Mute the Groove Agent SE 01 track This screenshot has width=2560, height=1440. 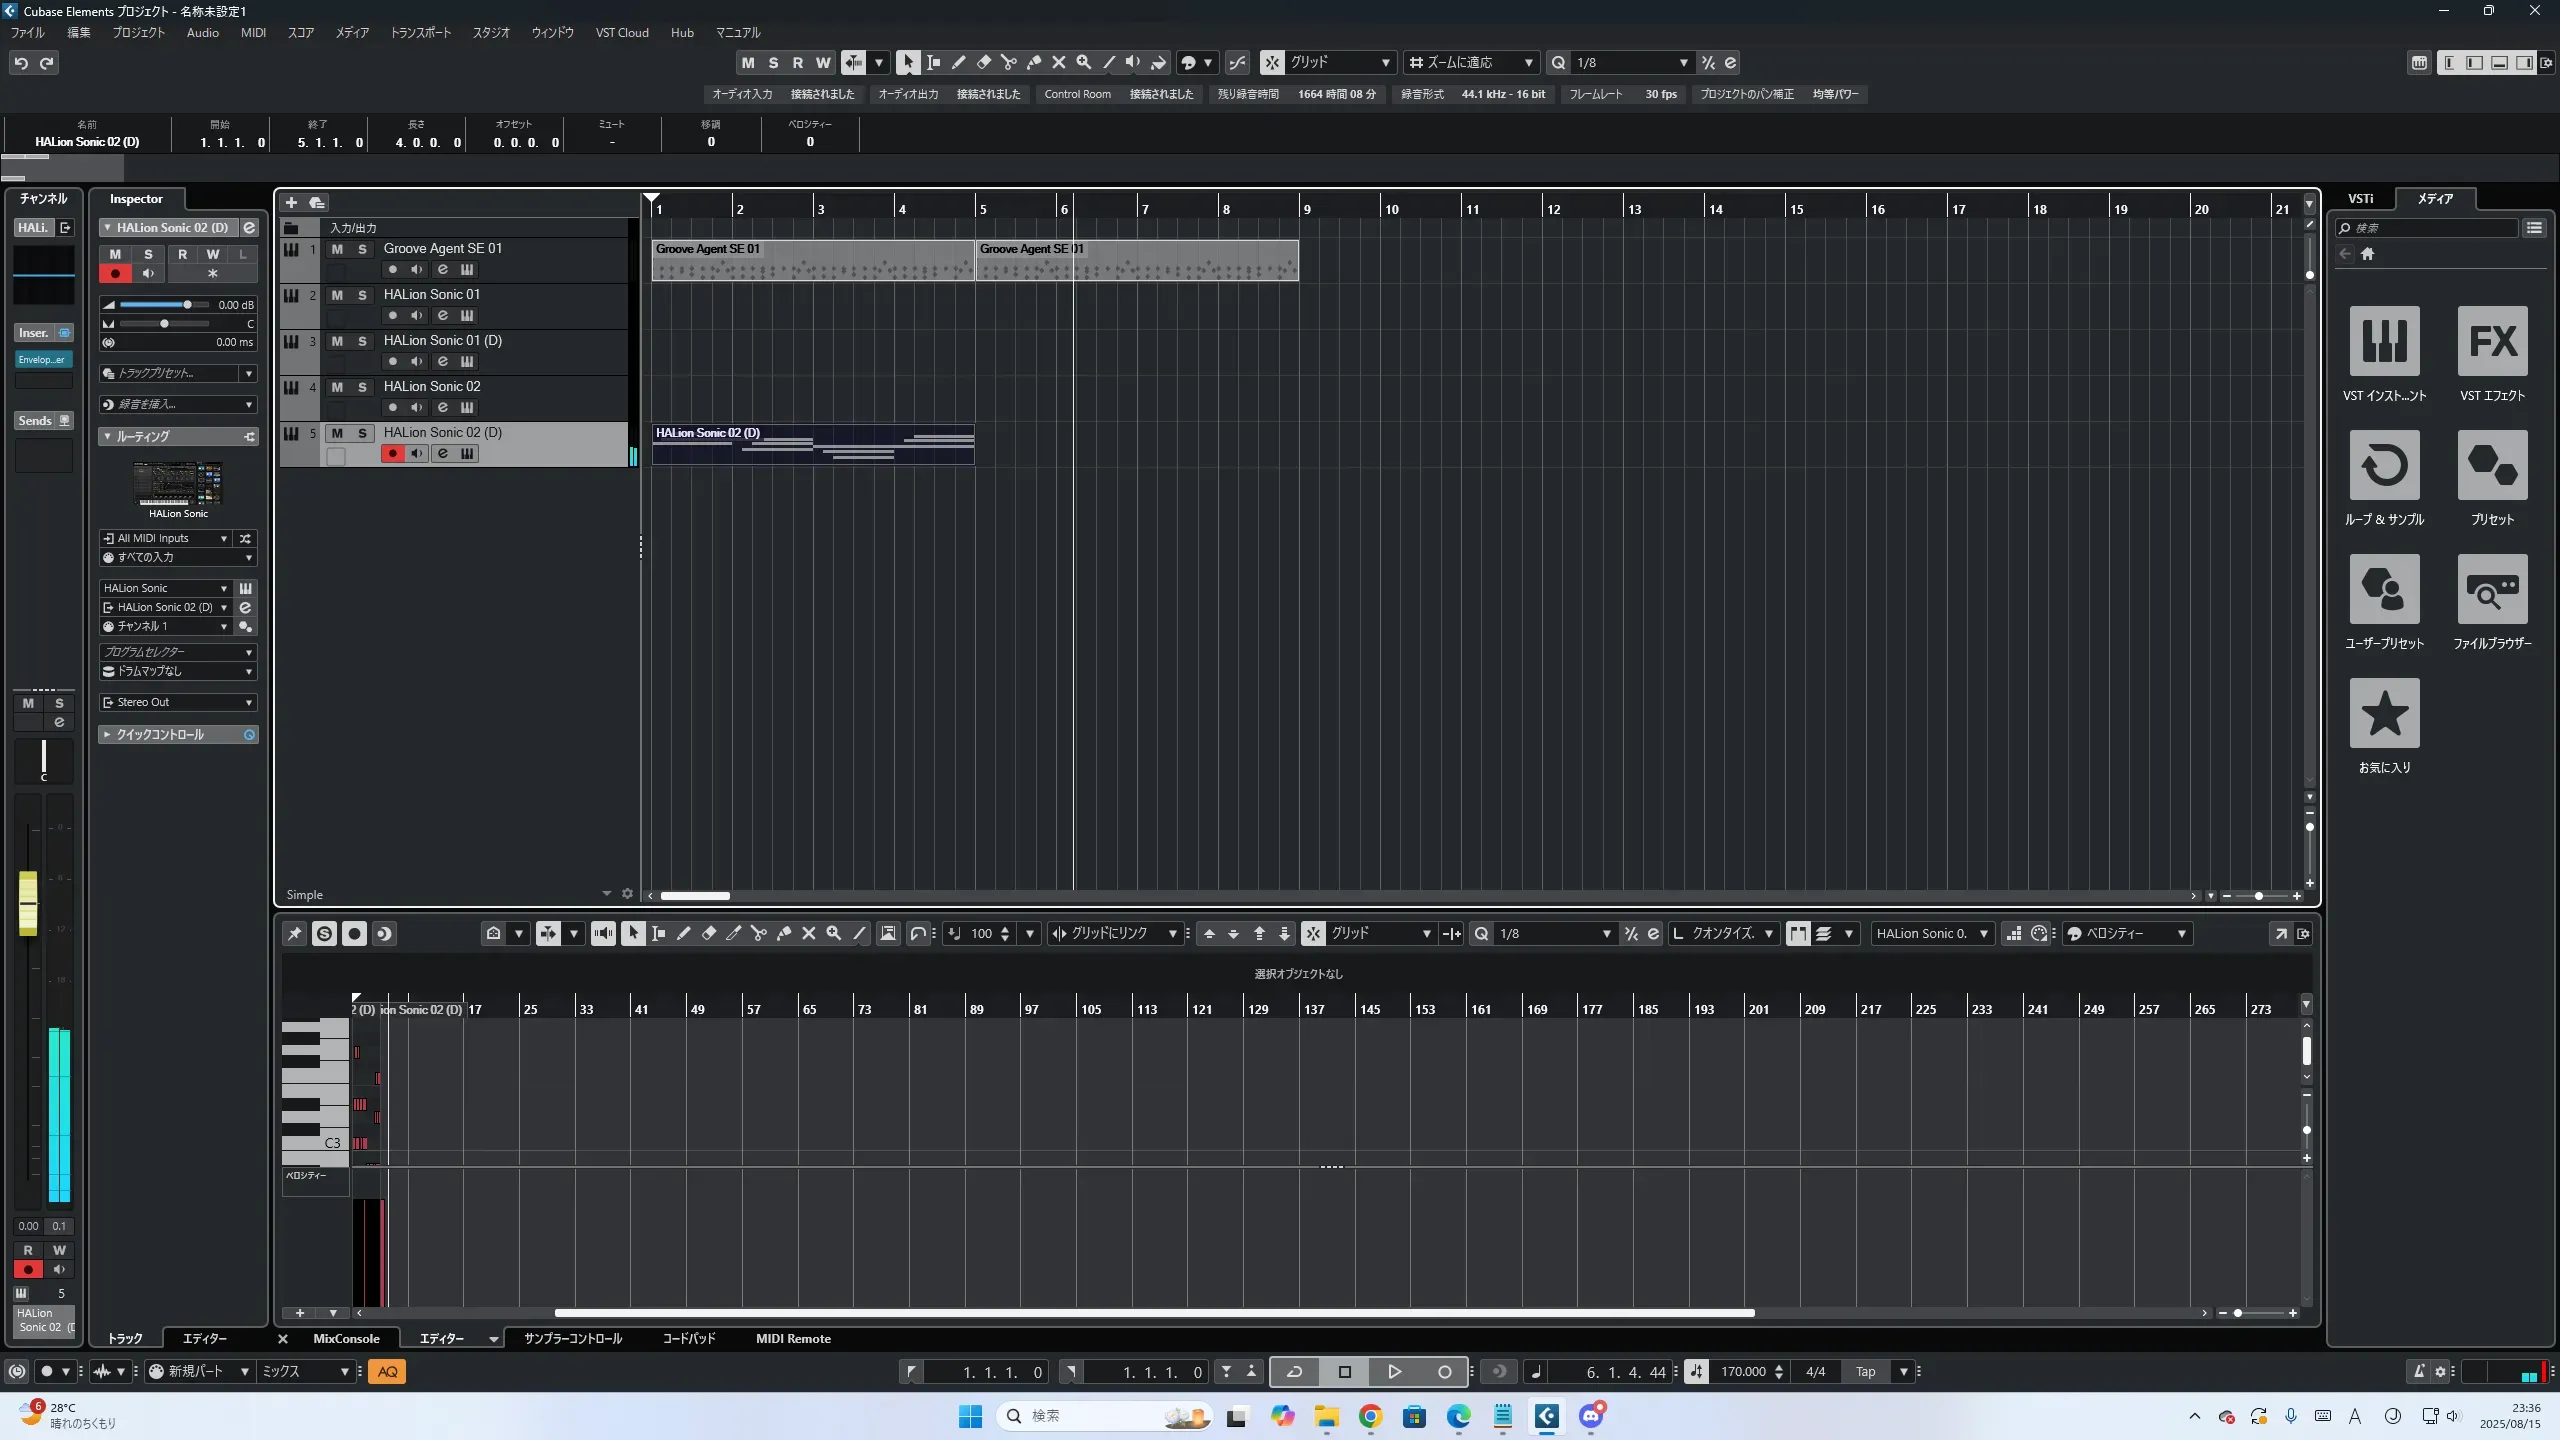(337, 249)
